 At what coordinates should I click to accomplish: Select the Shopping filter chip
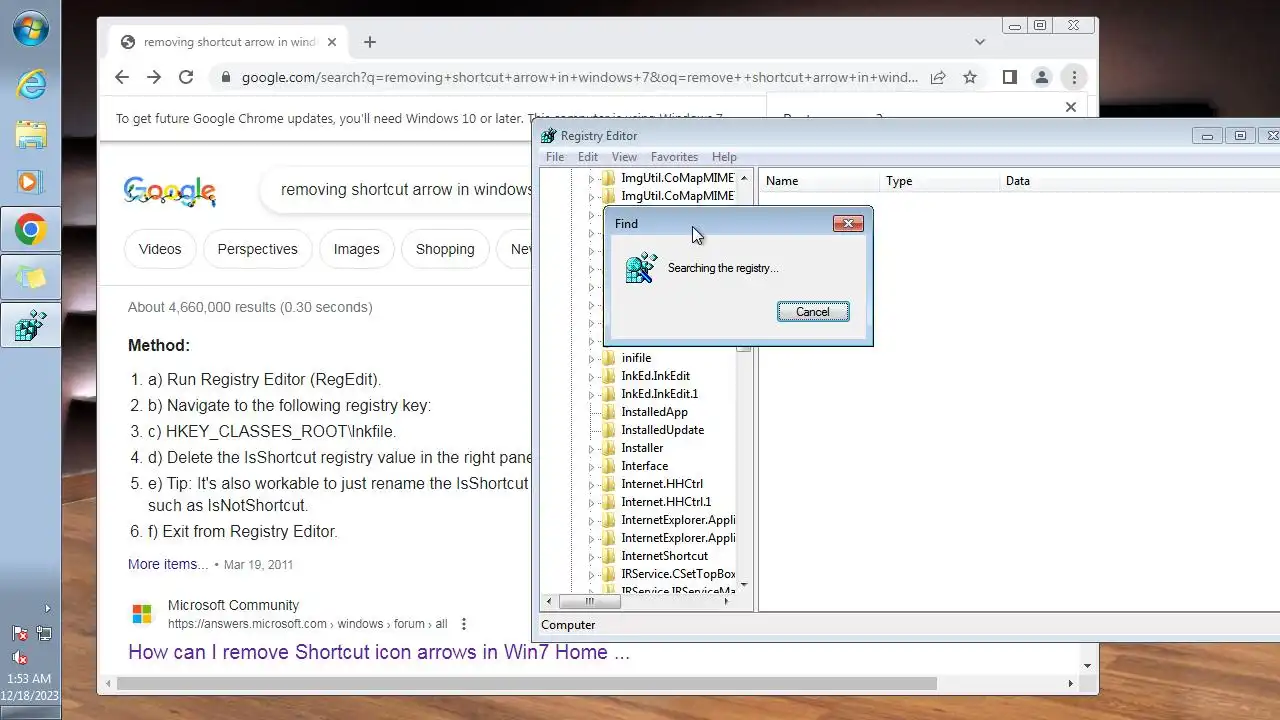(x=445, y=249)
